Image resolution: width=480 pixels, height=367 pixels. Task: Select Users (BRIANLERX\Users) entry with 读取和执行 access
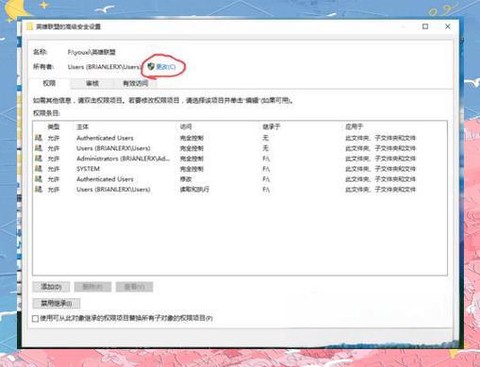coord(240,189)
